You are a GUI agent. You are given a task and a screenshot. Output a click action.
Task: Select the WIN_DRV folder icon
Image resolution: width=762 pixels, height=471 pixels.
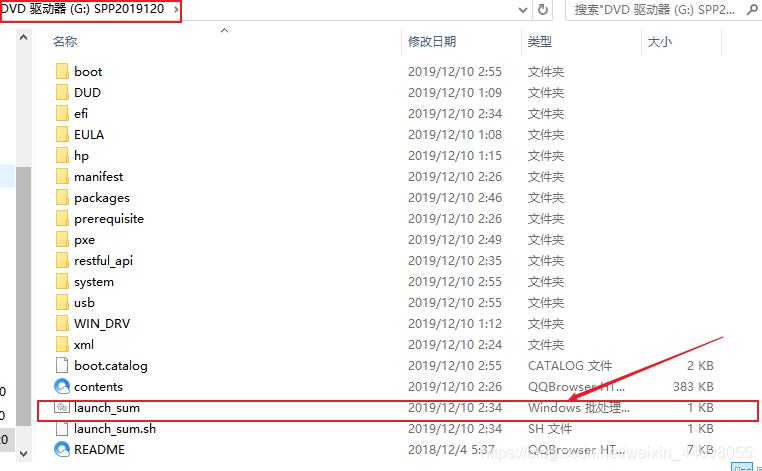point(62,324)
